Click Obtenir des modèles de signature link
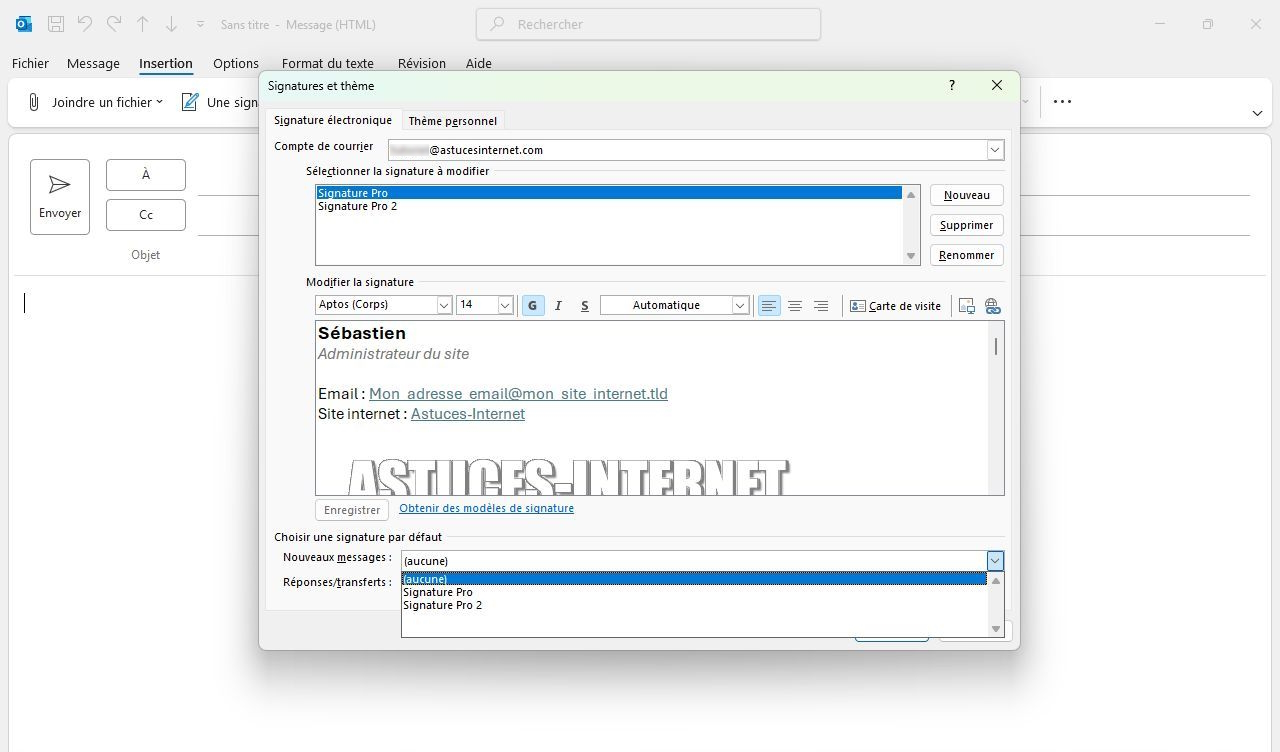1280x752 pixels. click(x=486, y=508)
